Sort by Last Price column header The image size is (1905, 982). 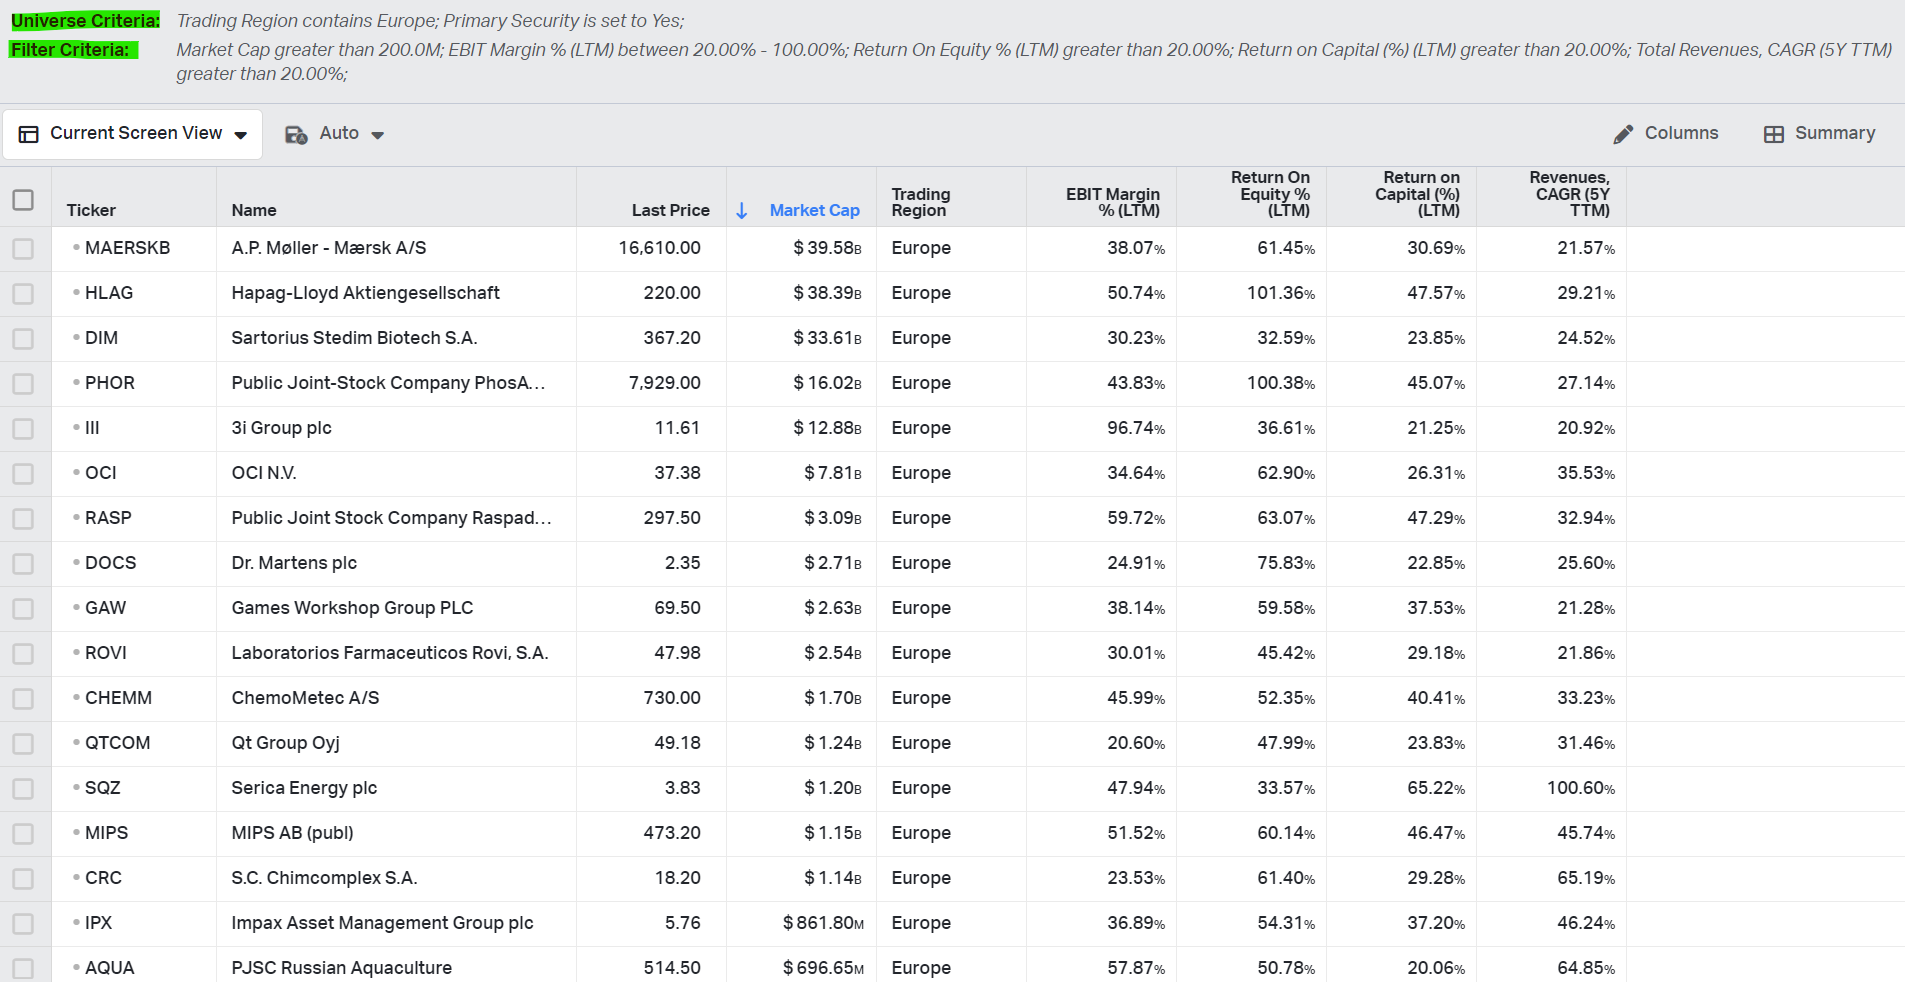[x=670, y=210]
